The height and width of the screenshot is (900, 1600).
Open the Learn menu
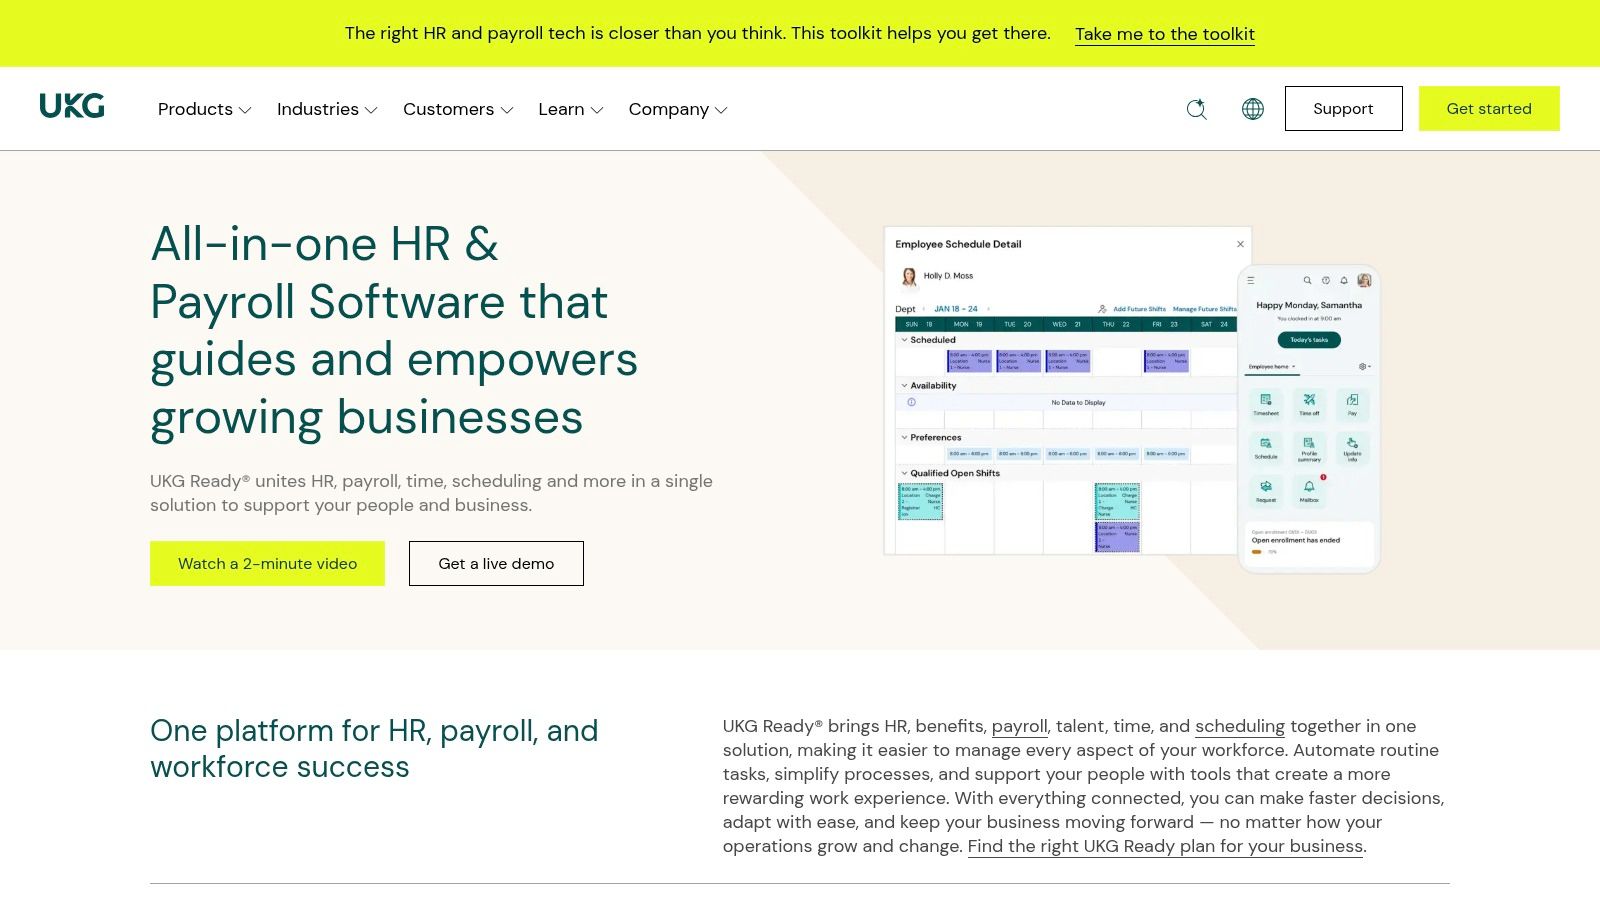coord(571,109)
